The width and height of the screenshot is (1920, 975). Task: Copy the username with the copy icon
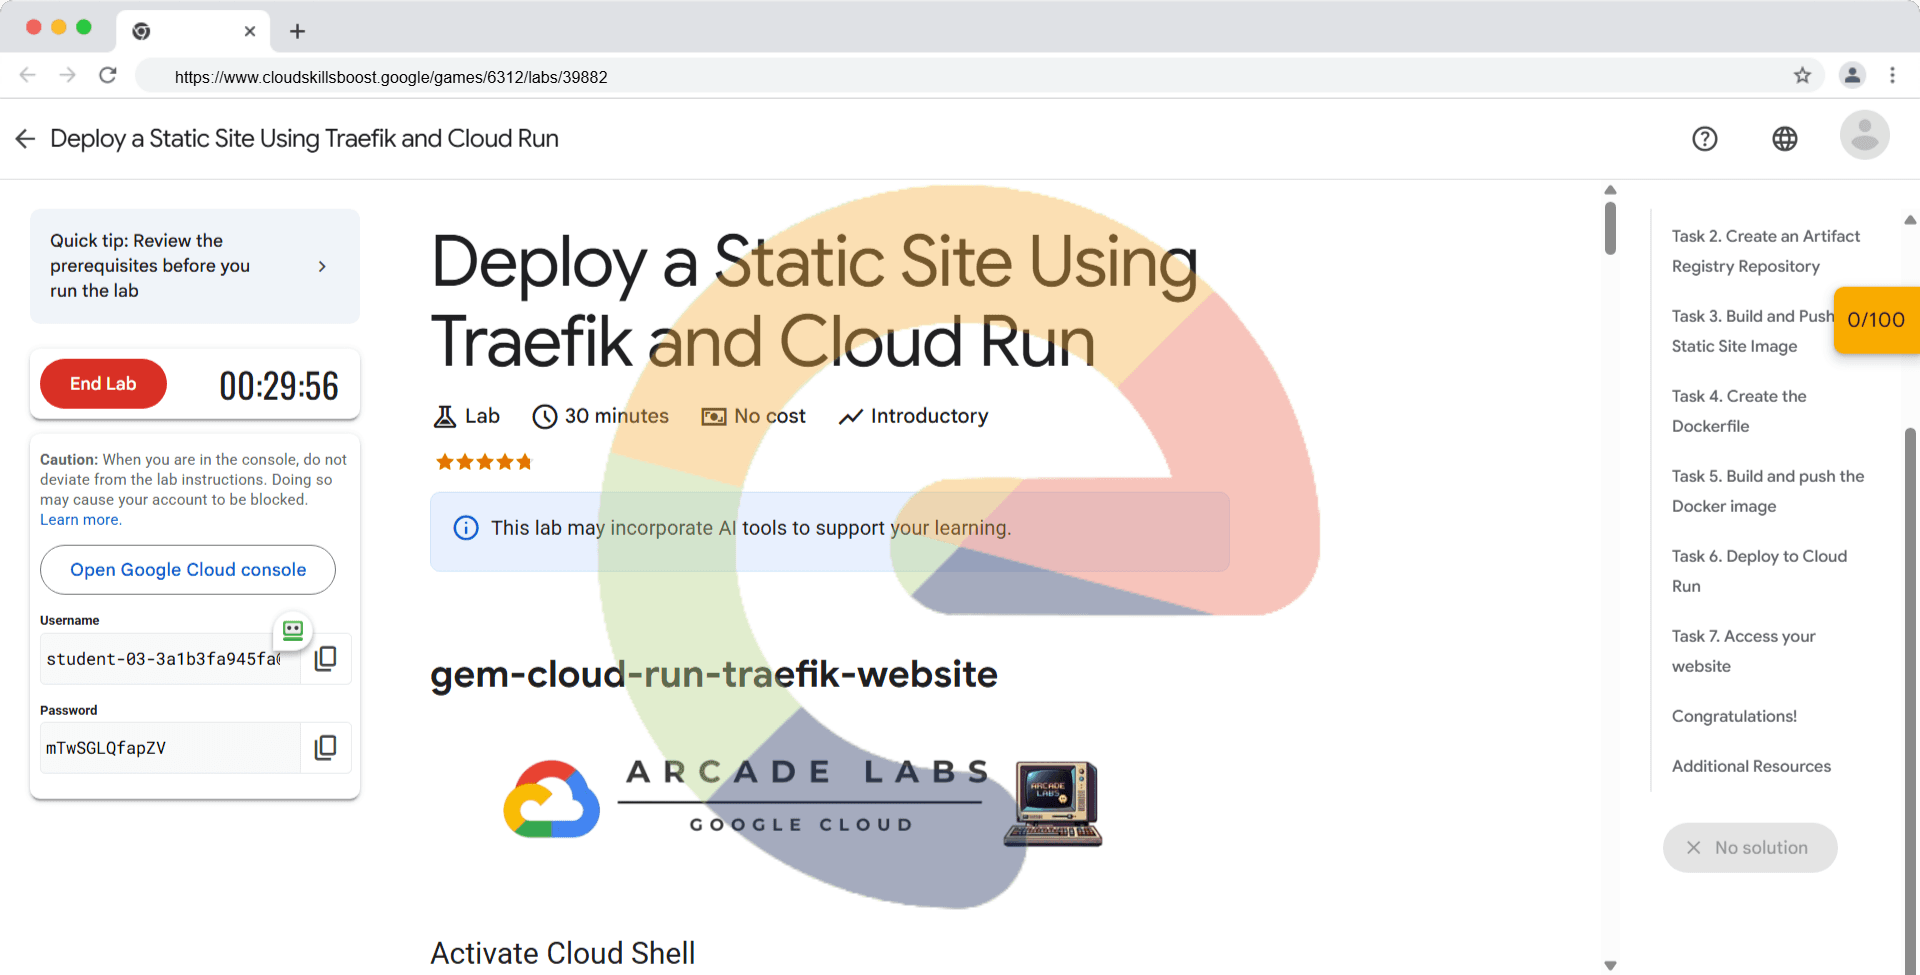(x=325, y=659)
